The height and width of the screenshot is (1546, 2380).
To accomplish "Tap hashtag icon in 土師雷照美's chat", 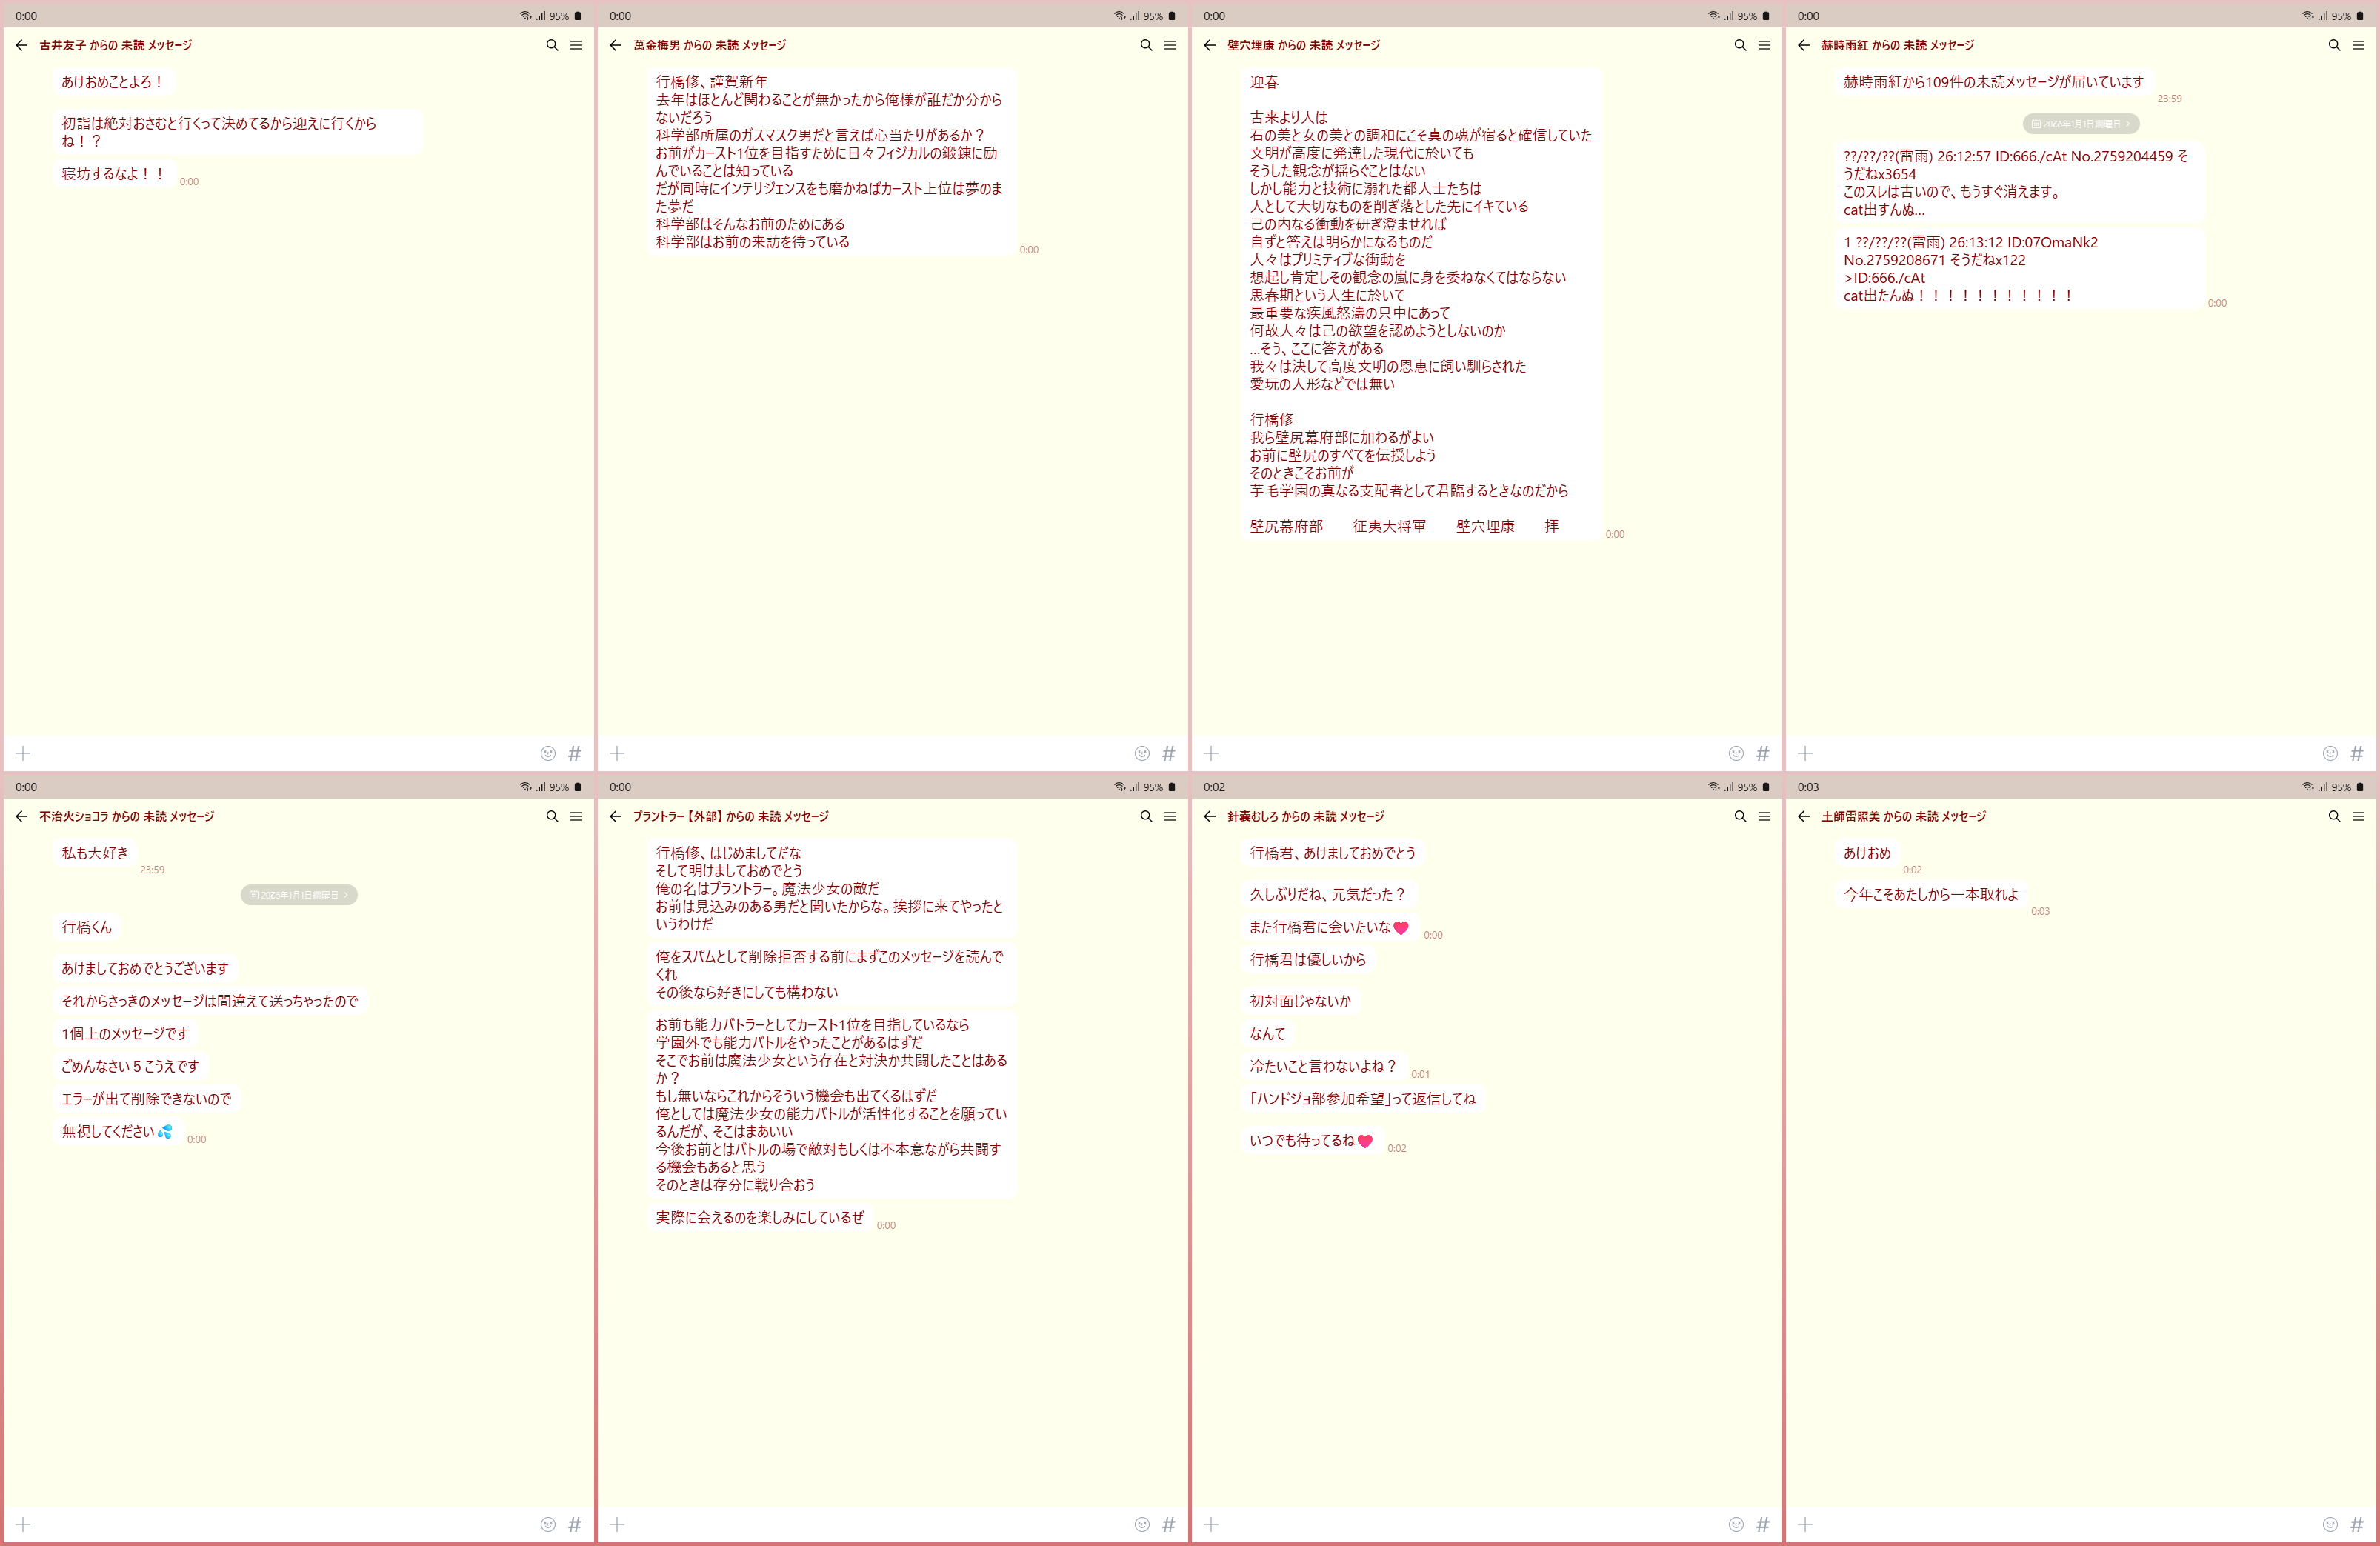I will point(2357,1524).
